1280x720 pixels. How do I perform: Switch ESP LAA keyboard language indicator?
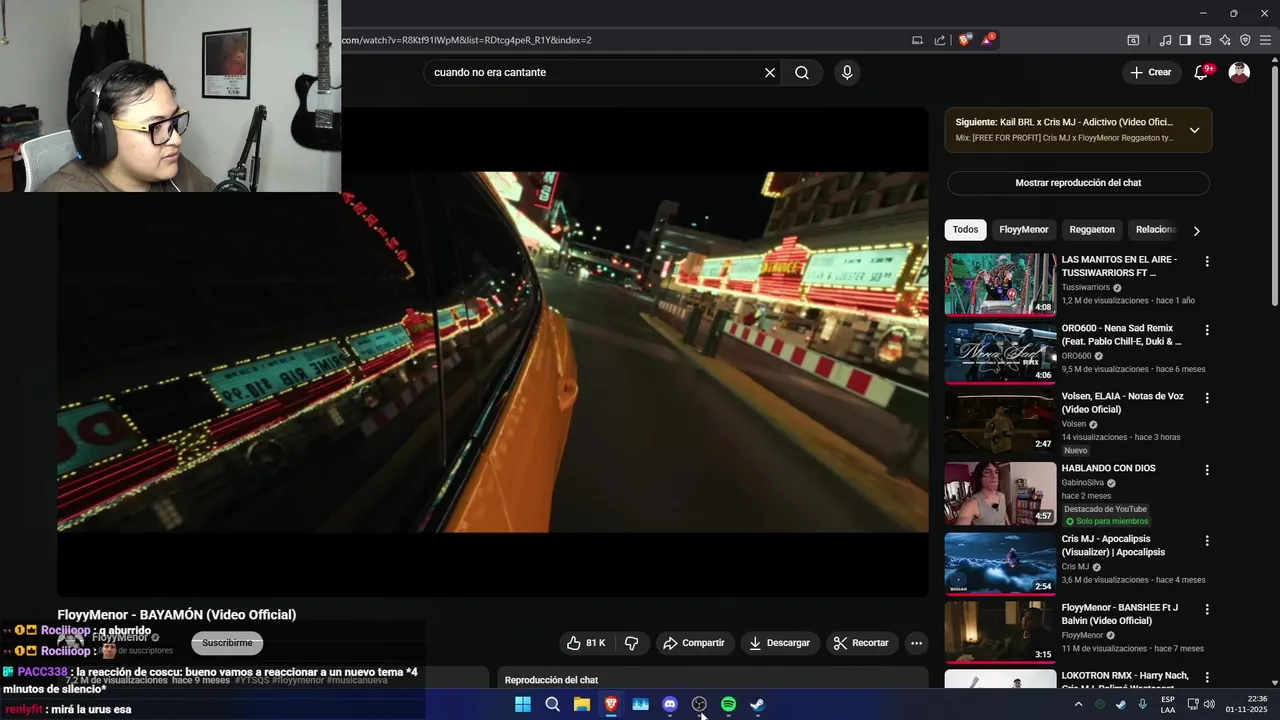pos(1168,704)
